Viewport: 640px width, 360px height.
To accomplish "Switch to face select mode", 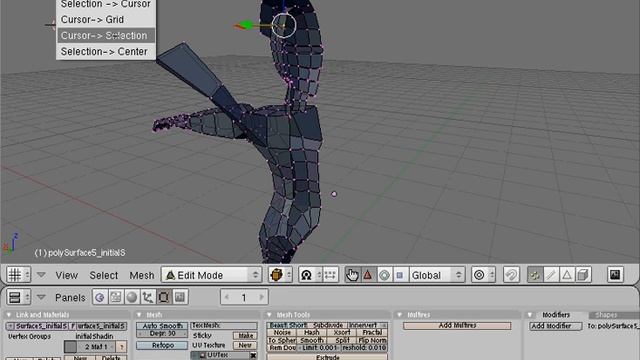I will point(567,275).
